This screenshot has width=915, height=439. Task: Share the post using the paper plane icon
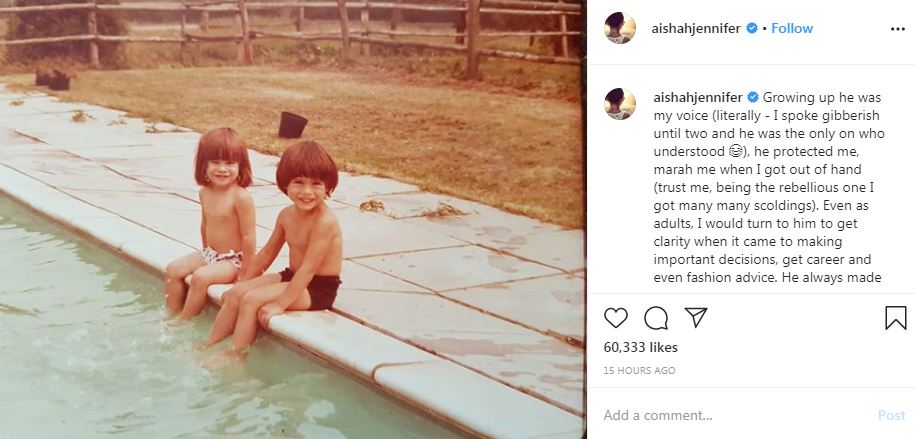(x=696, y=317)
